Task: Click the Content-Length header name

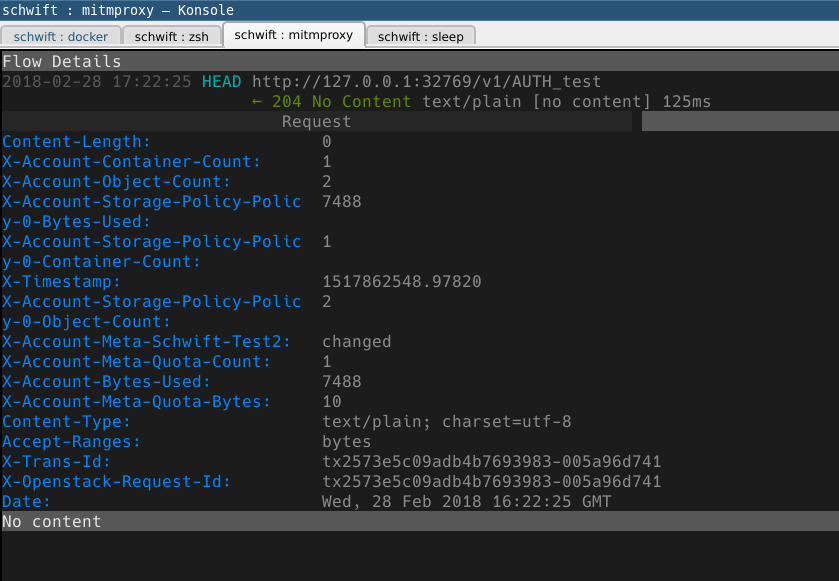Action: (77, 142)
